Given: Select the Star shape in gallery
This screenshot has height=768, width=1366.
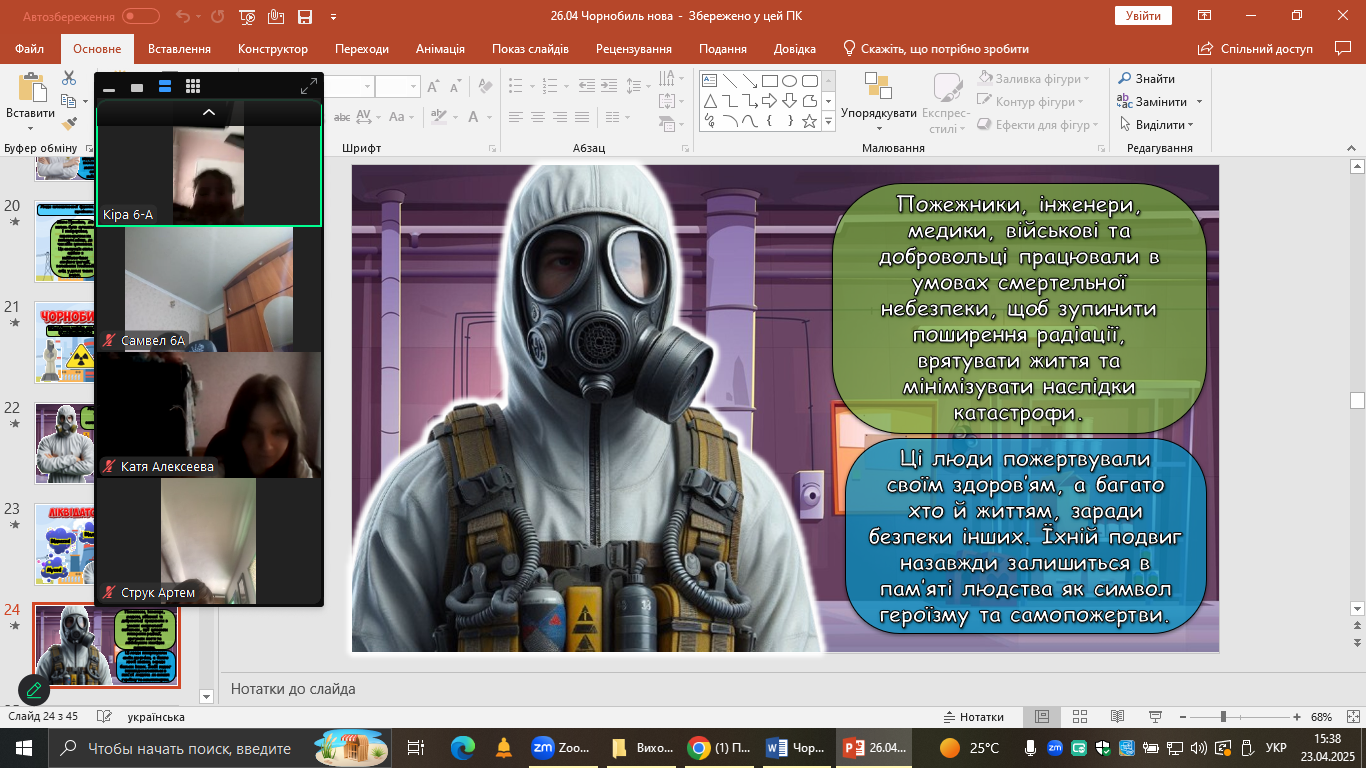Looking at the screenshot, I should 809,121.
